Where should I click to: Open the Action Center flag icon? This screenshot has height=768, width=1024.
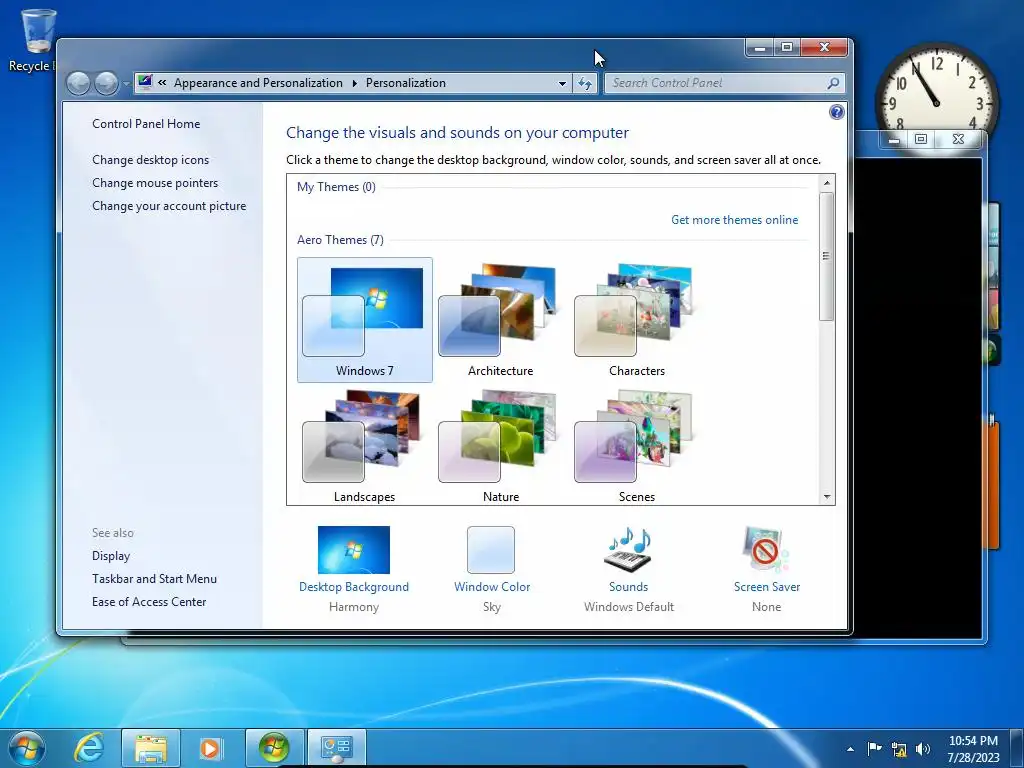click(x=874, y=748)
